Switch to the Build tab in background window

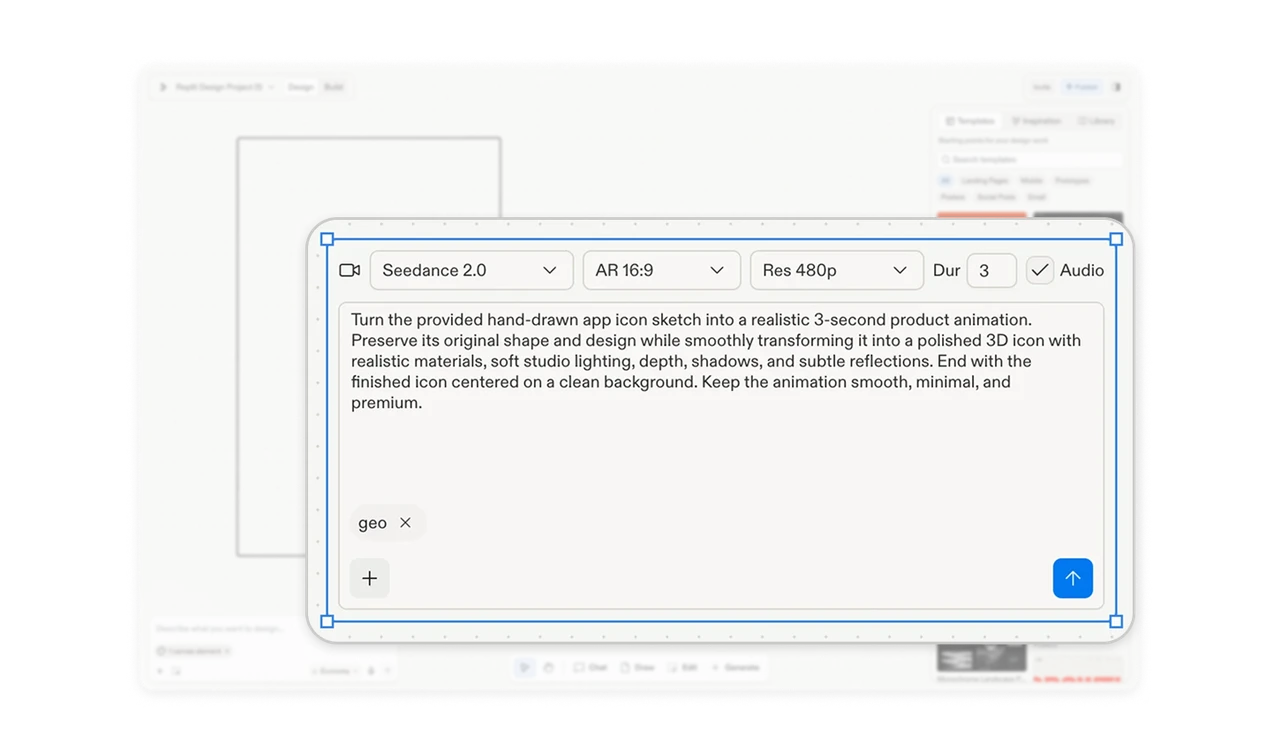[x=333, y=87]
